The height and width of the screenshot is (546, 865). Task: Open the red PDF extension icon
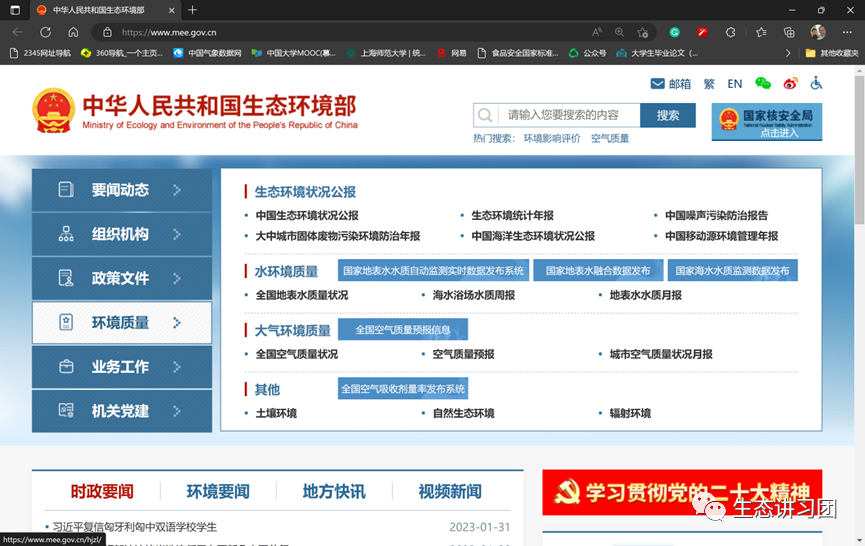pos(702,32)
